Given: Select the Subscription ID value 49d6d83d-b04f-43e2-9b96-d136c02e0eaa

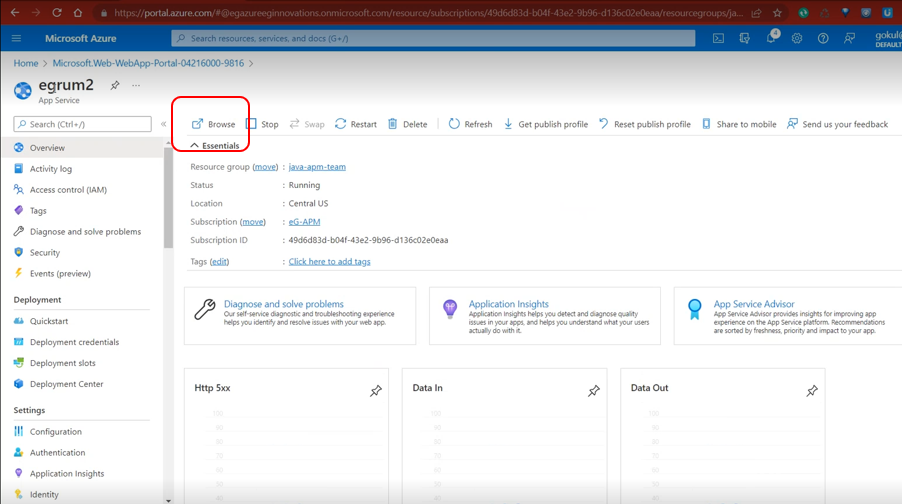Looking at the screenshot, I should (368, 240).
